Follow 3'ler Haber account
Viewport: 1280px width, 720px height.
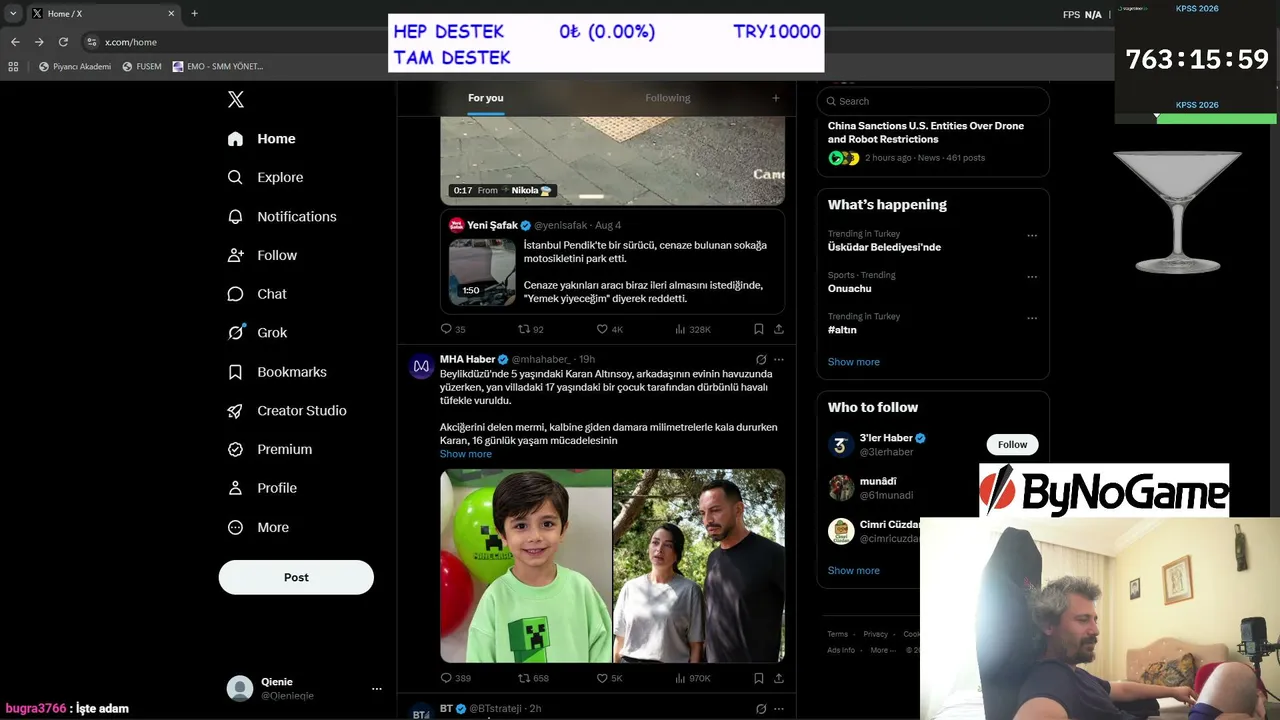[x=1012, y=445]
